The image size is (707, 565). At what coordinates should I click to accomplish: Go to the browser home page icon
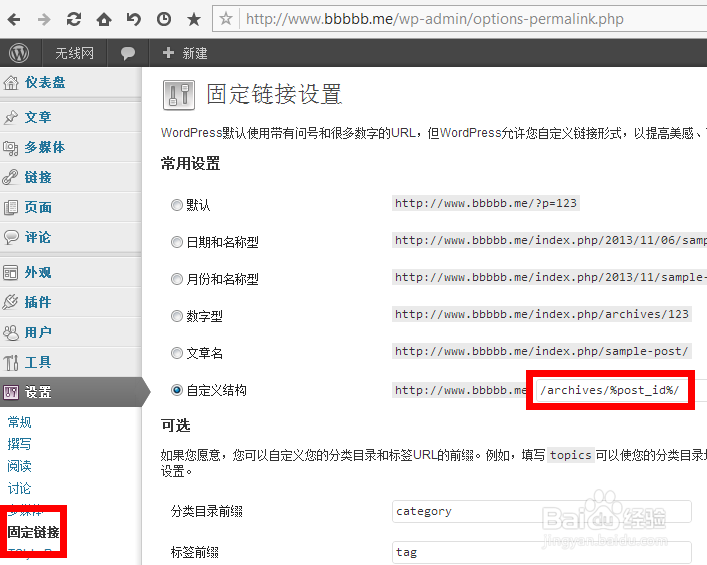tap(104, 19)
